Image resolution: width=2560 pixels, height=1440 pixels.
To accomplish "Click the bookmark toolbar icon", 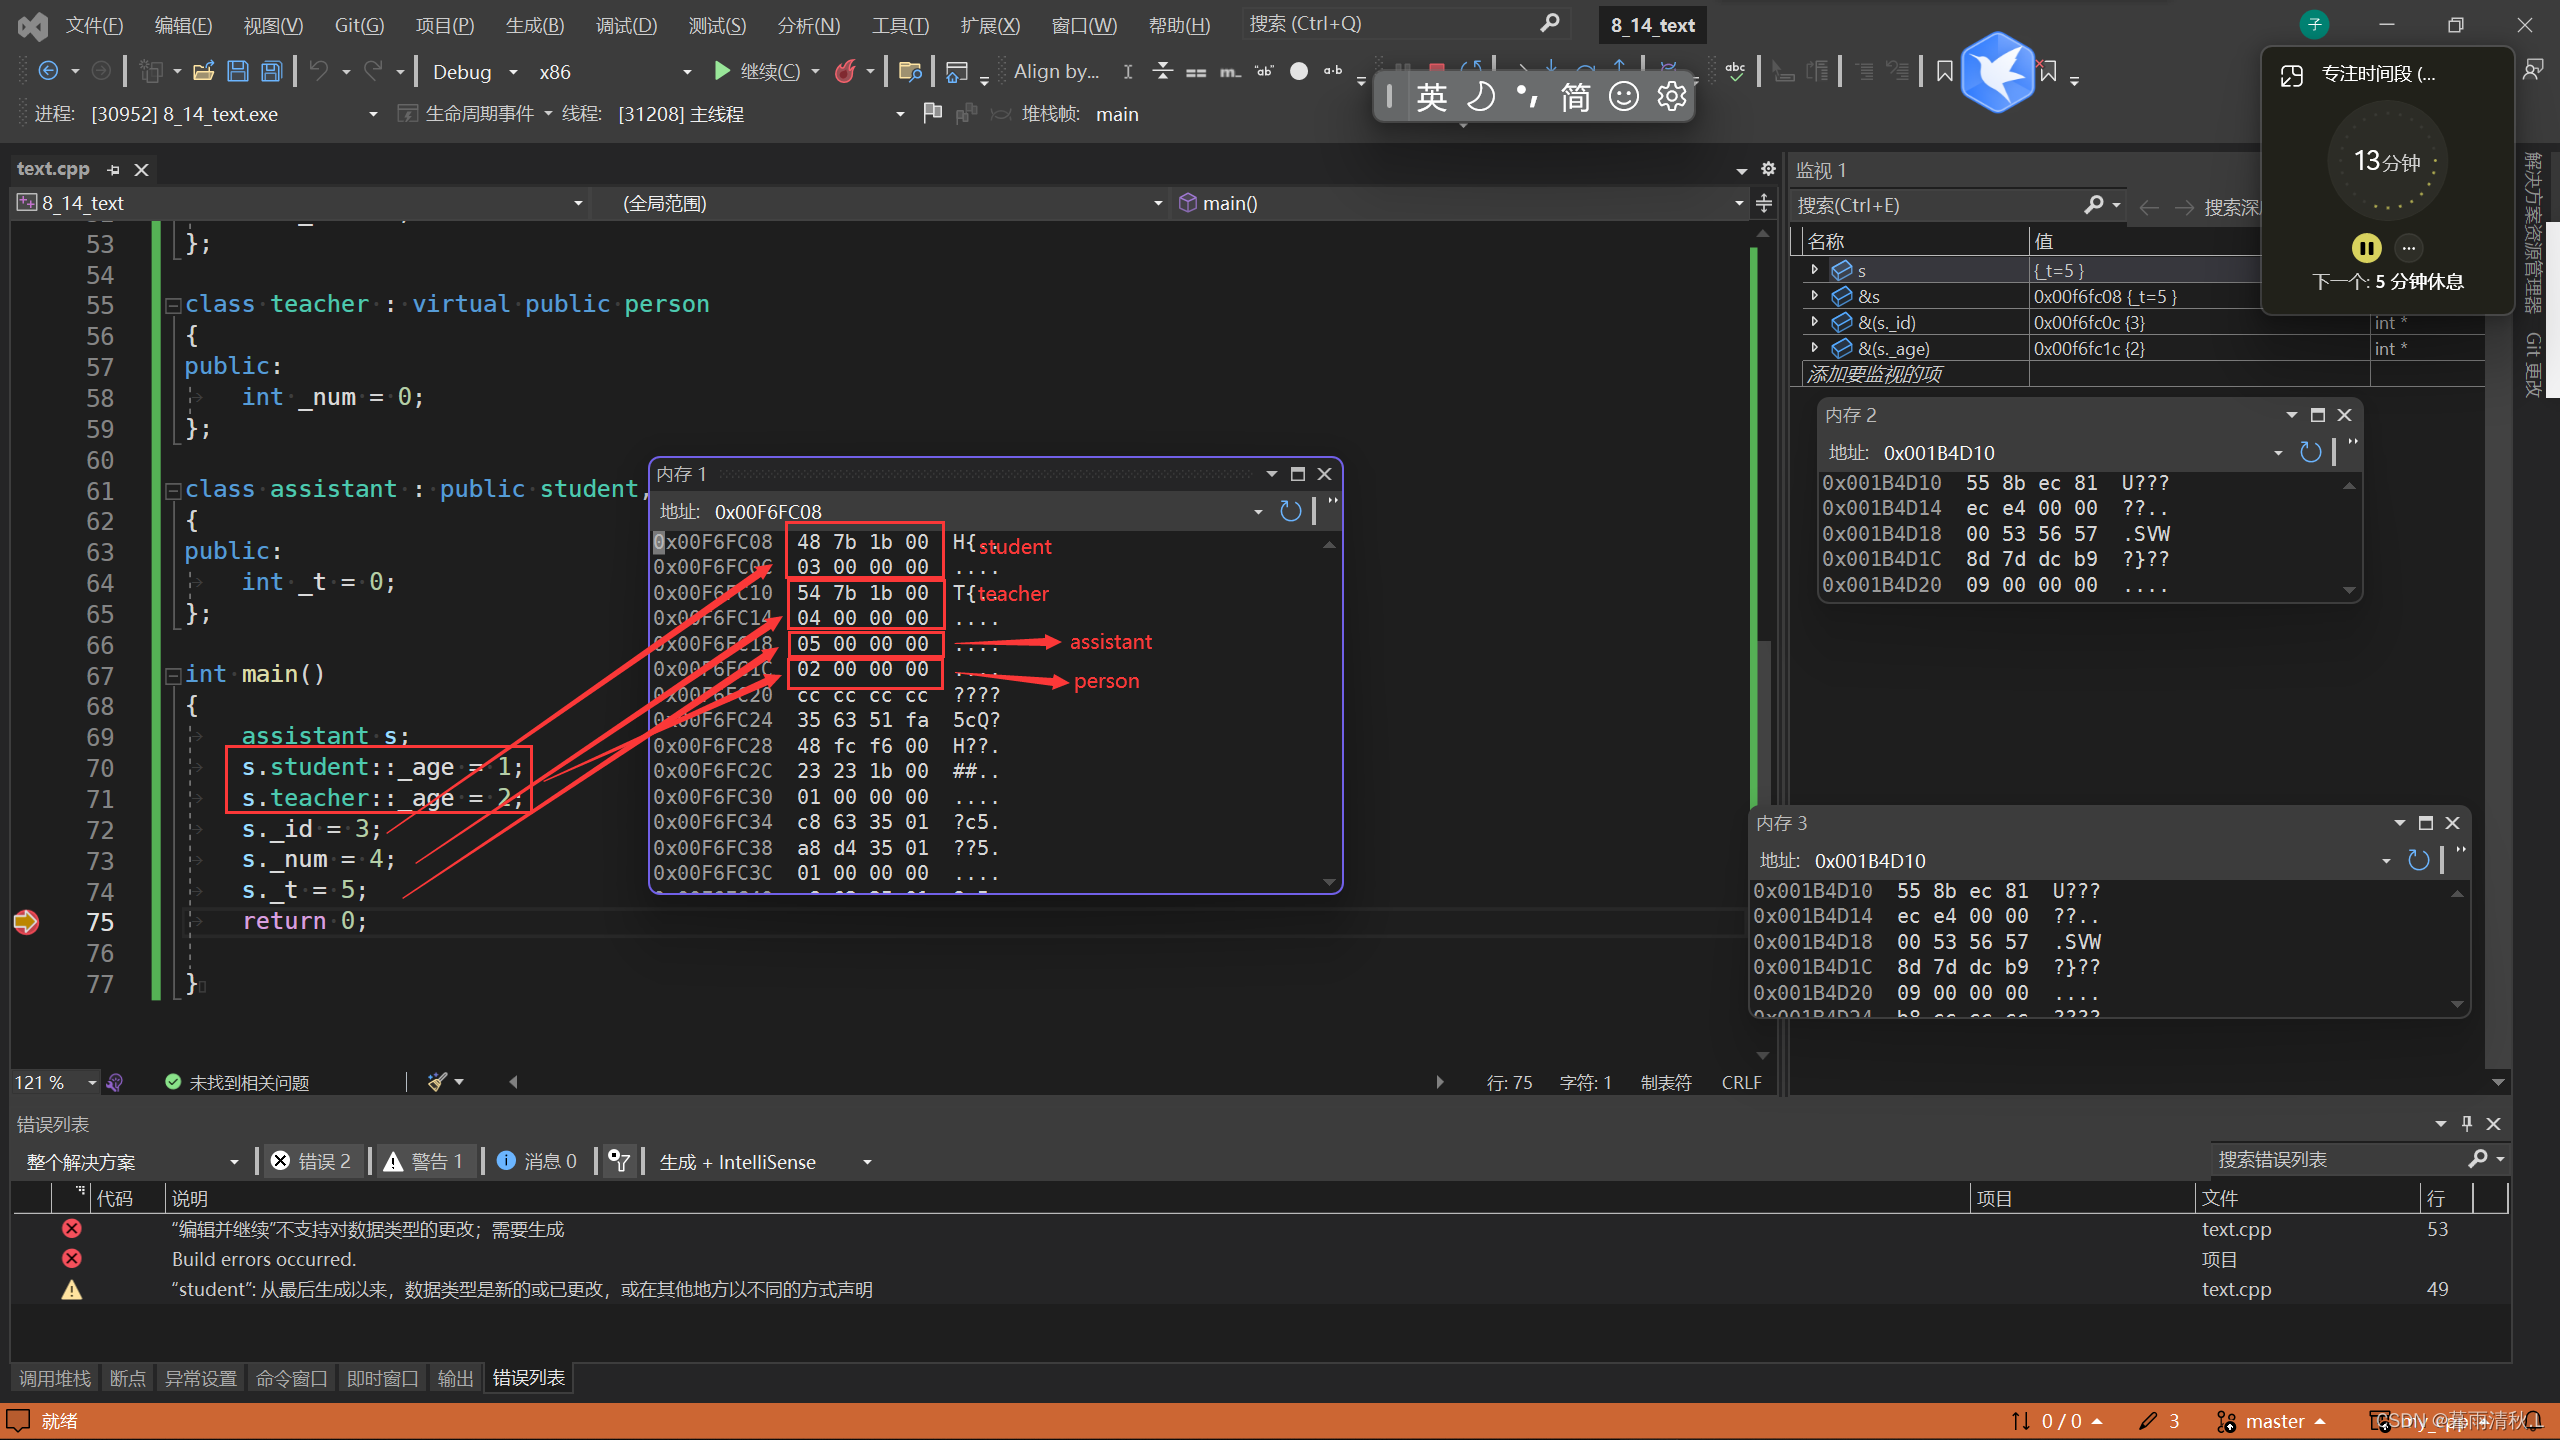I will pyautogui.click(x=1944, y=71).
